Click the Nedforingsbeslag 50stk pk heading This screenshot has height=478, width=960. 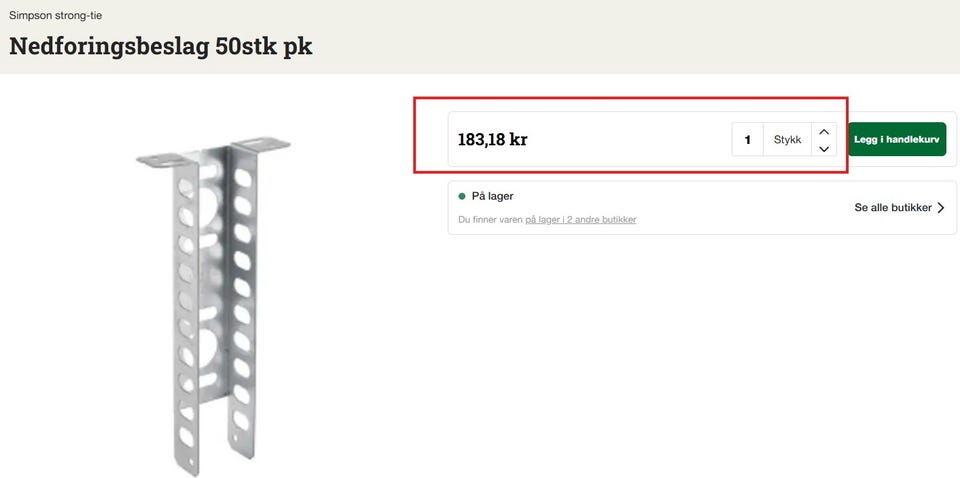coord(160,47)
